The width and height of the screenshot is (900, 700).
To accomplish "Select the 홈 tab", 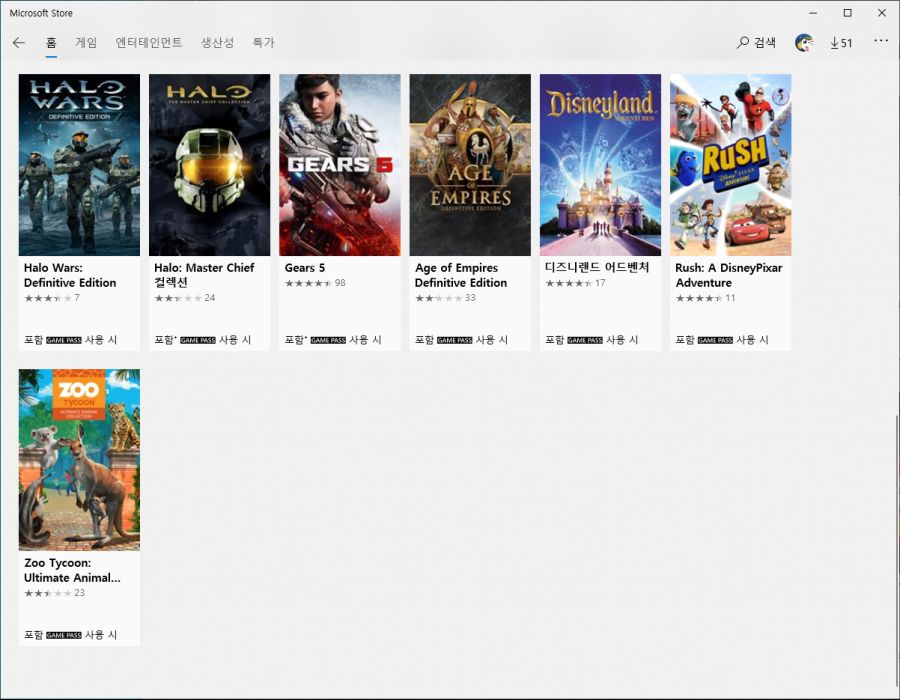I will point(51,42).
